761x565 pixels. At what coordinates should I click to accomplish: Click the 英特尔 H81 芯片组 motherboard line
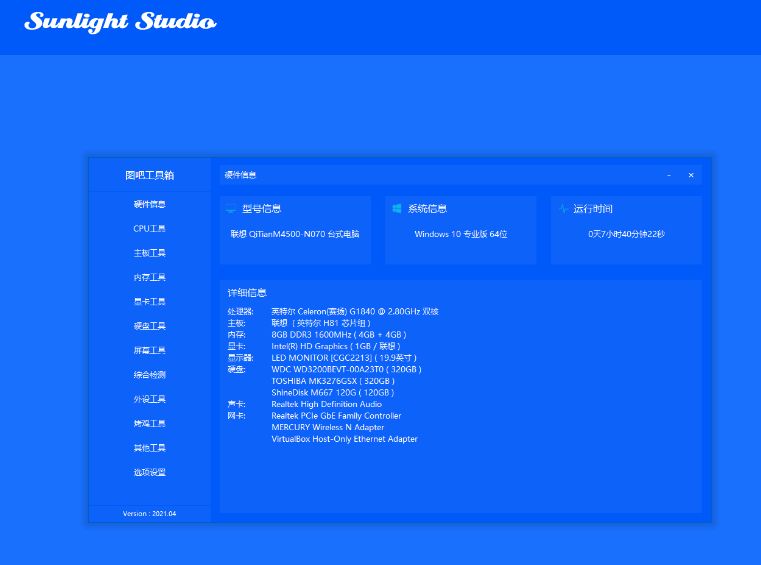point(321,323)
